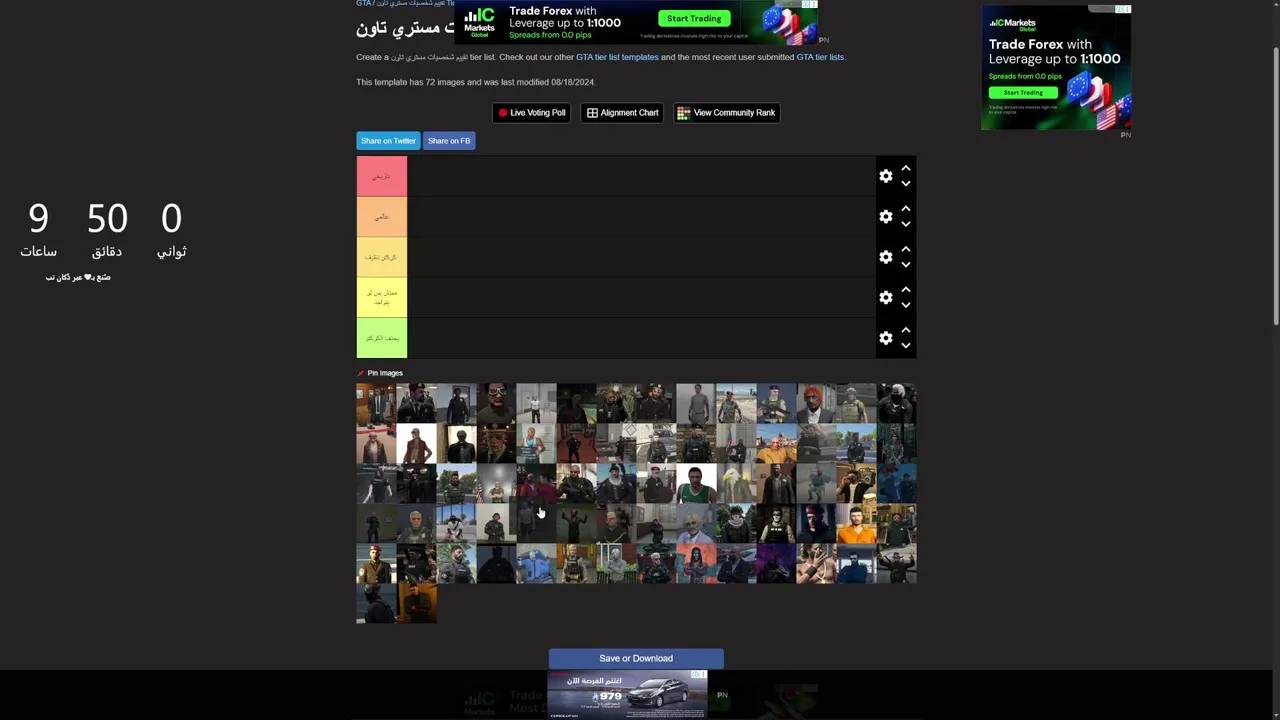The height and width of the screenshot is (720, 1280).
Task: Click the light-orange third tier label cell
Action: tap(382, 257)
